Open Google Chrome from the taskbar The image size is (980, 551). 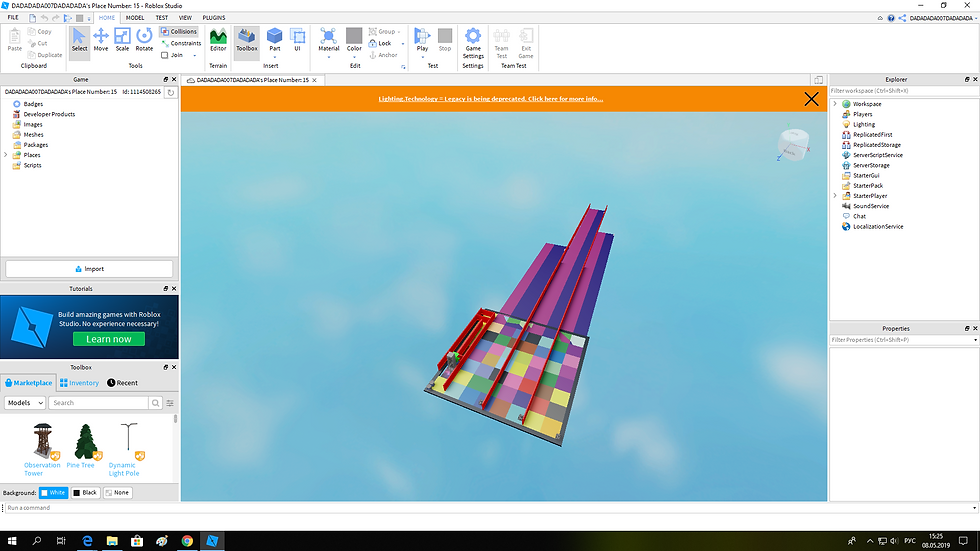coord(187,541)
